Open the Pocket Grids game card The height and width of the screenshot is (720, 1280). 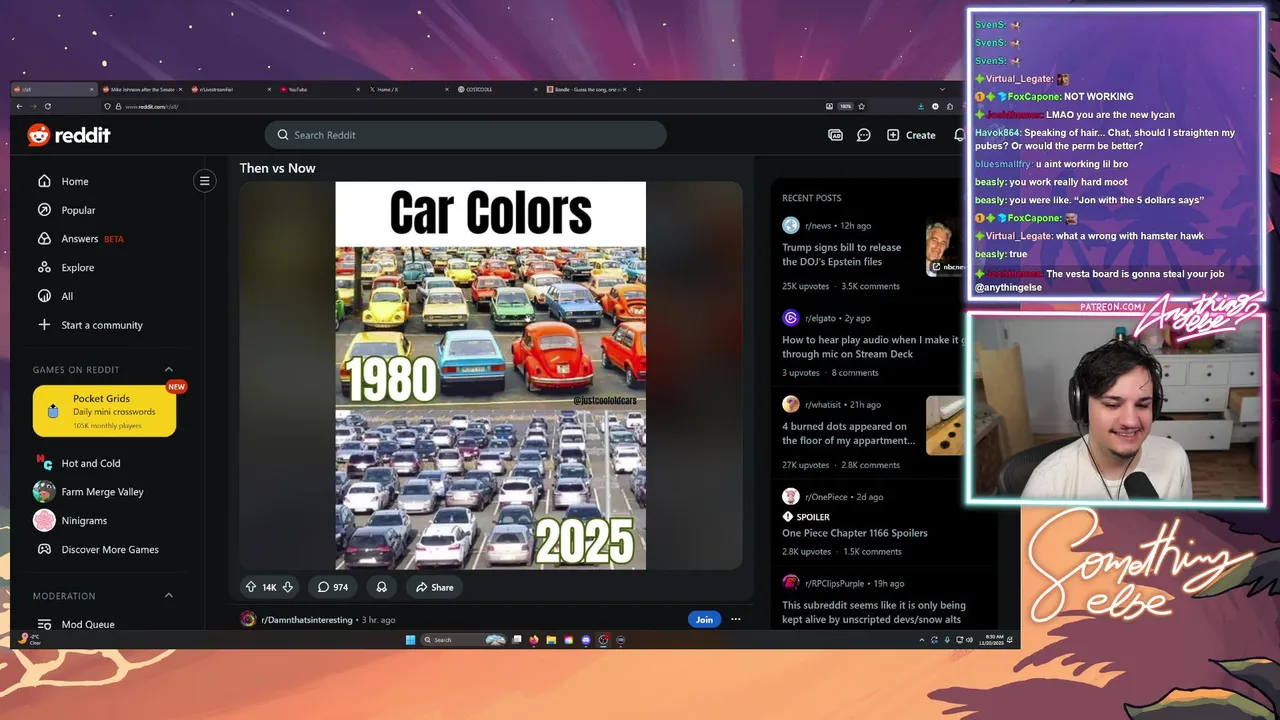pos(104,411)
